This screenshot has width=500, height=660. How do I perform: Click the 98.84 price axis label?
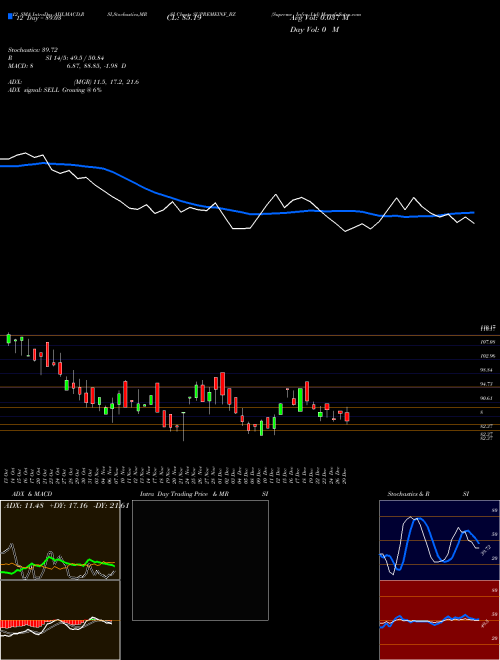click(x=487, y=370)
